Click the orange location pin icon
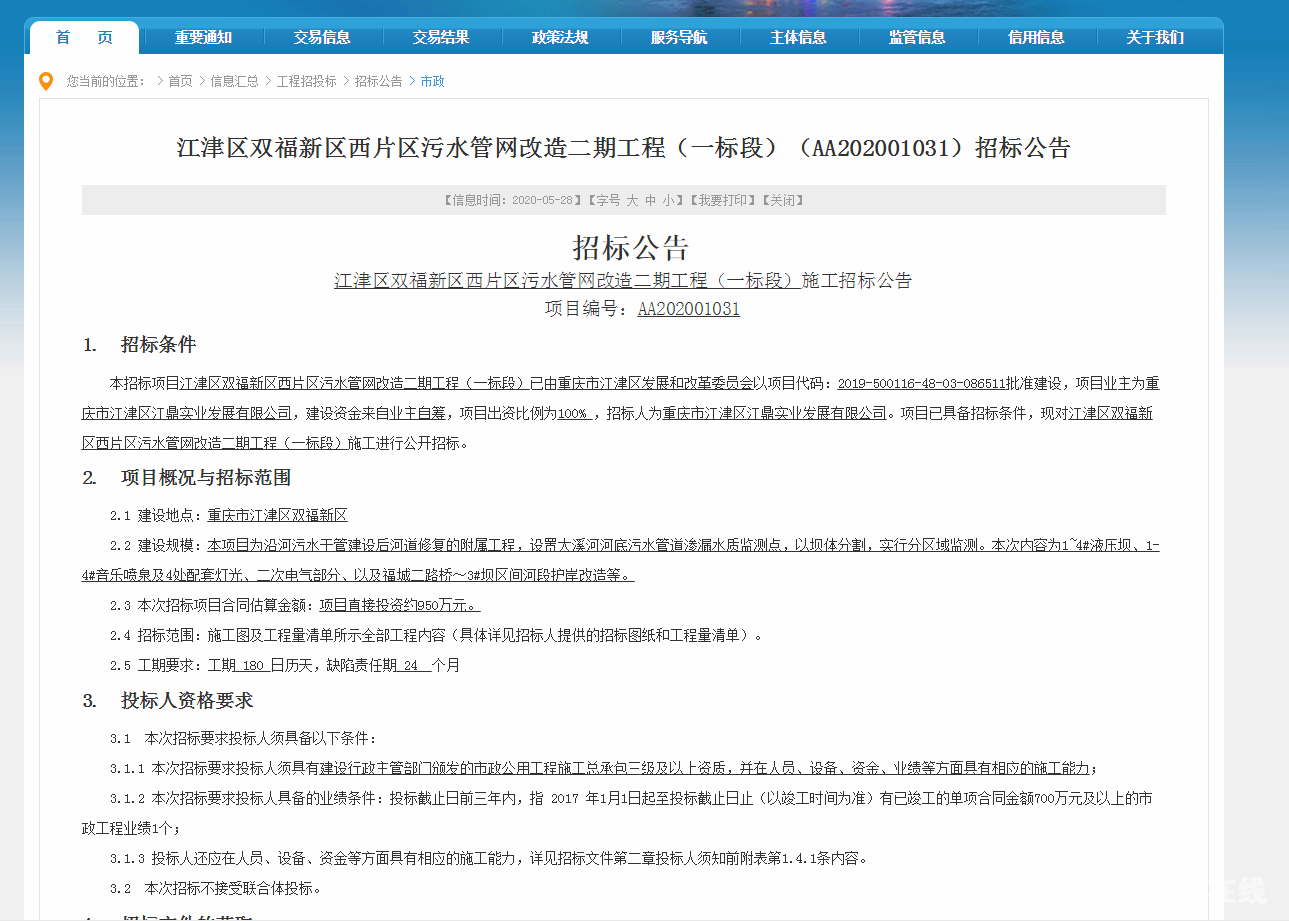 (x=45, y=81)
